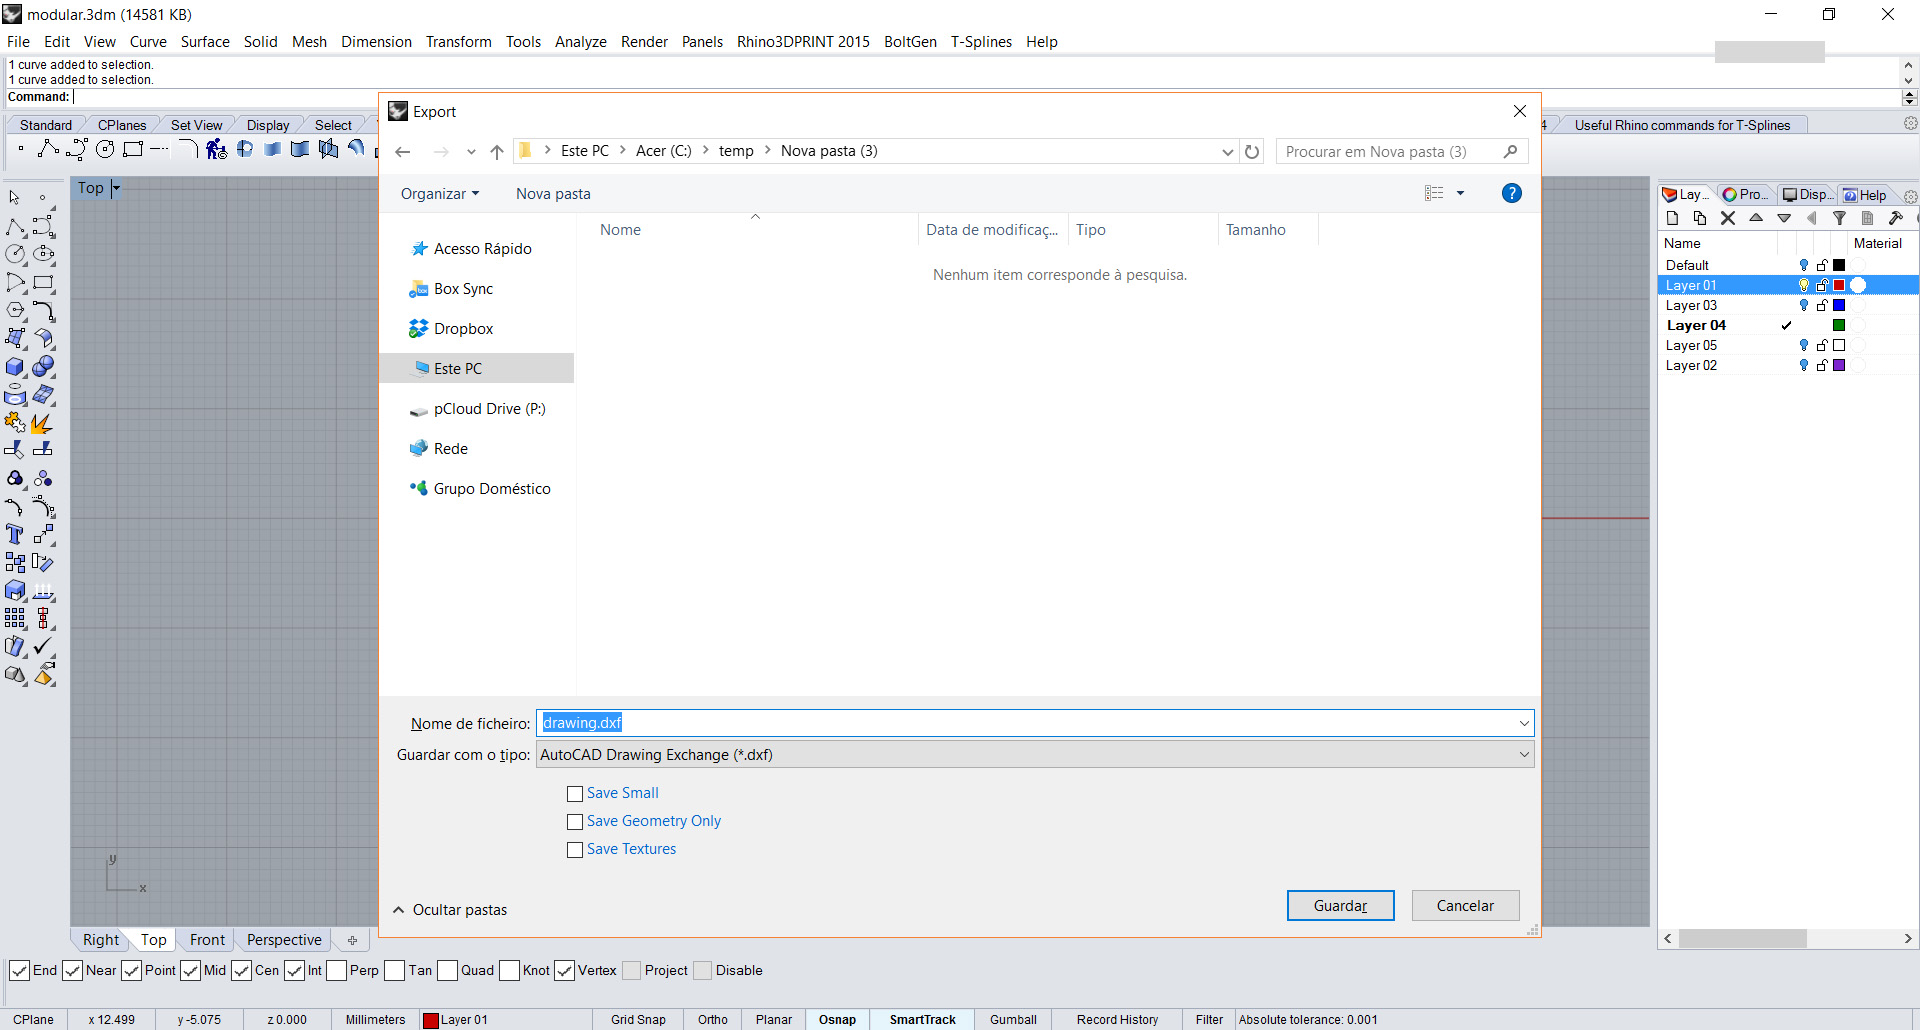Screen dimensions: 1920x1030
Task: Change the Layer 01 red color swatch
Action: pyautogui.click(x=1839, y=285)
